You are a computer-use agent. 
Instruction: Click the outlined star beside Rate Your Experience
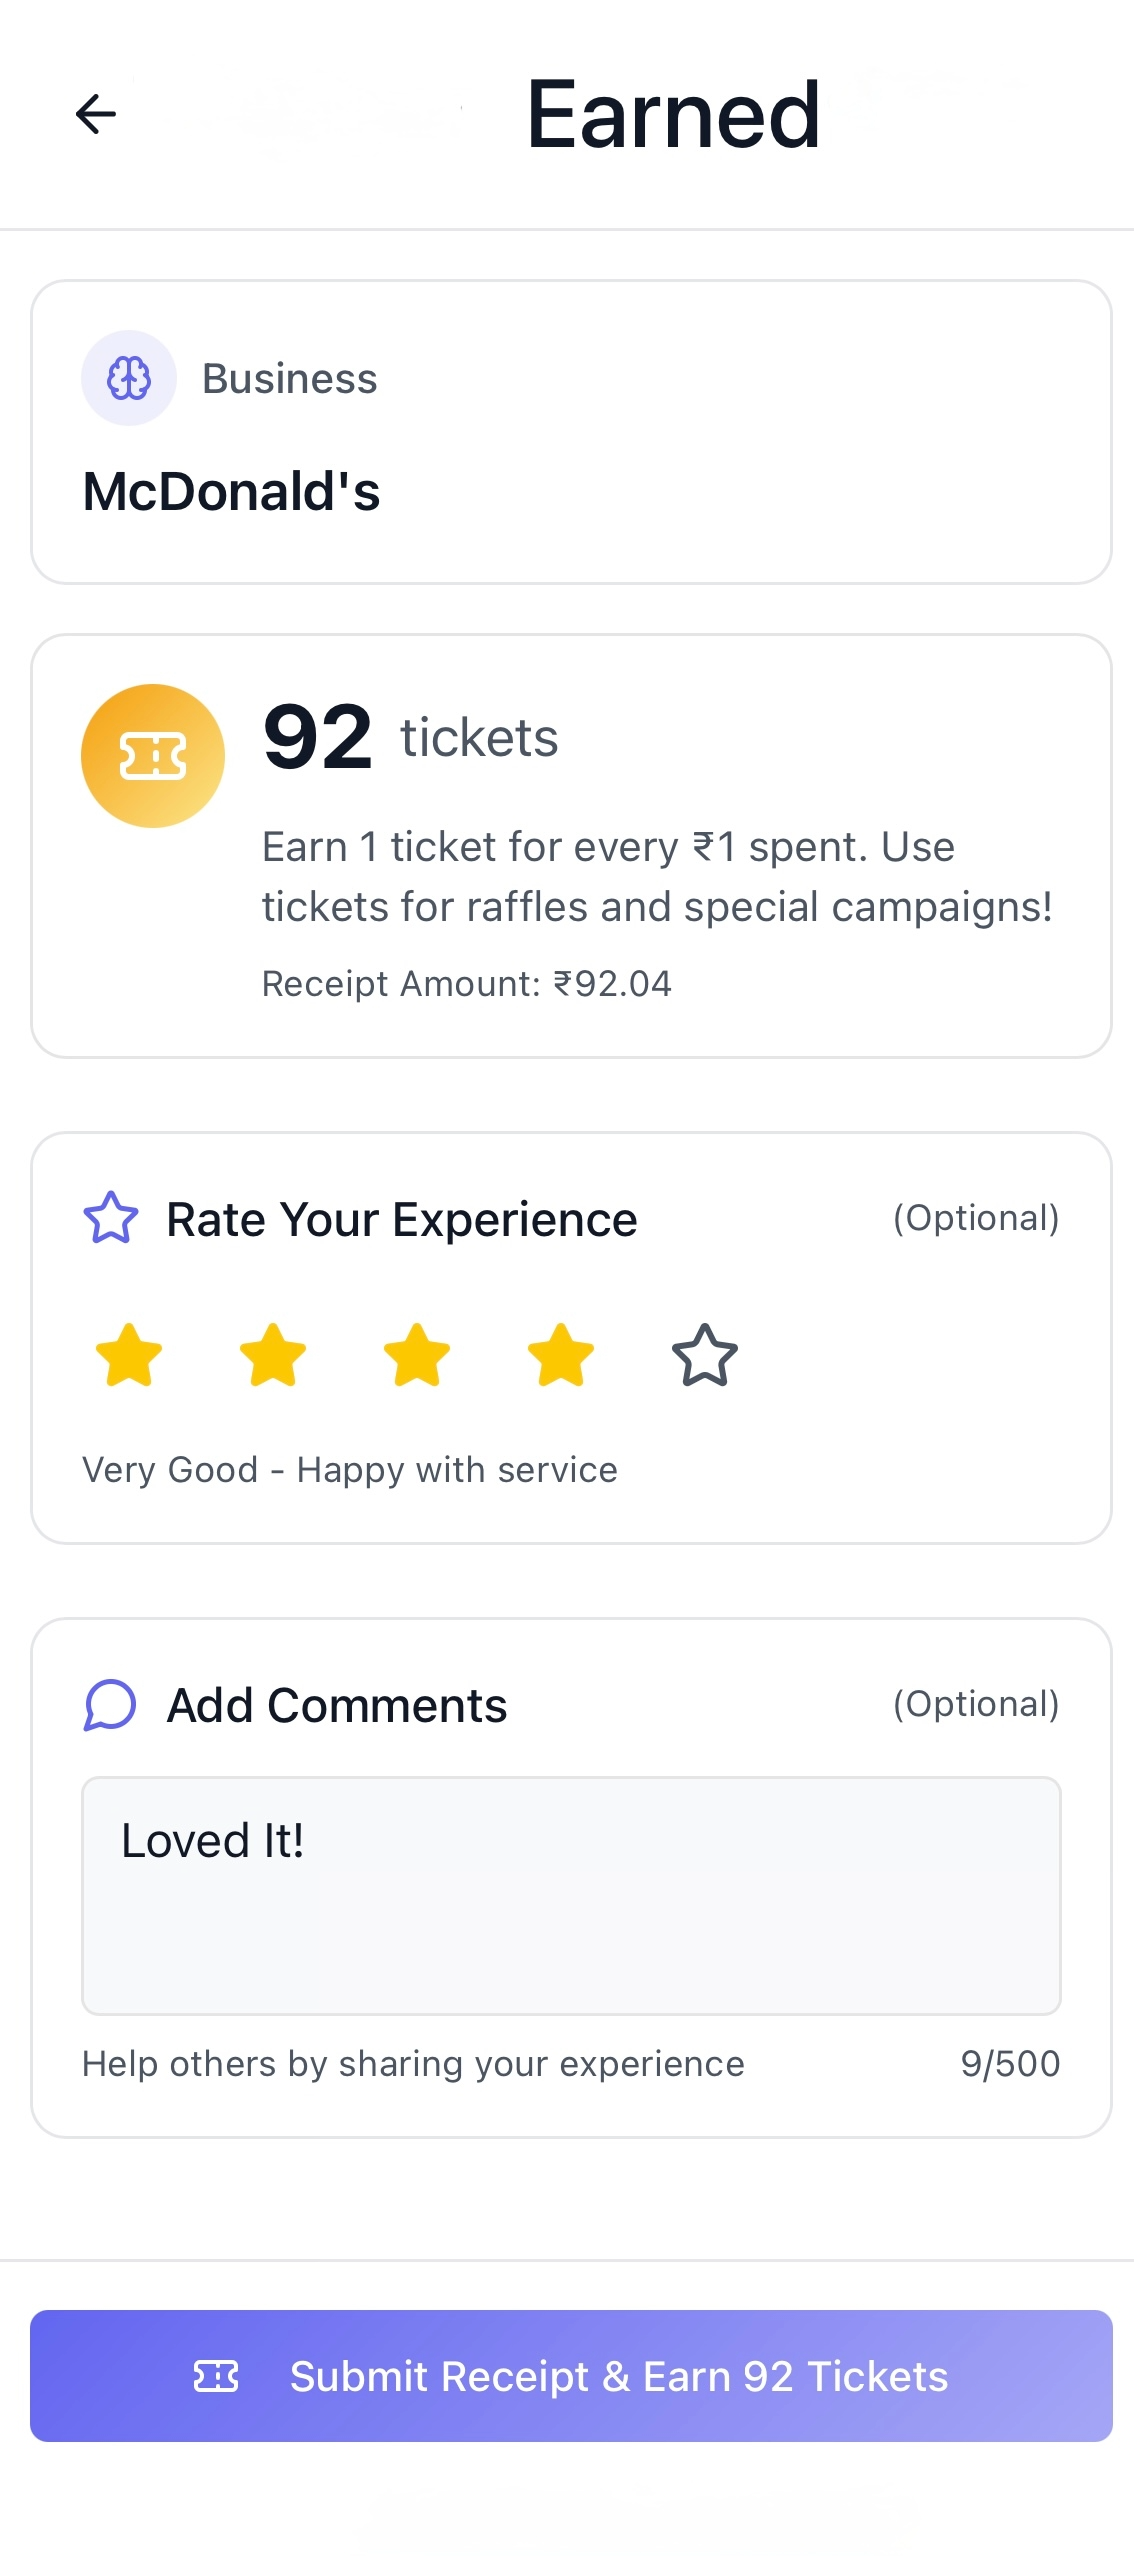(x=110, y=1218)
